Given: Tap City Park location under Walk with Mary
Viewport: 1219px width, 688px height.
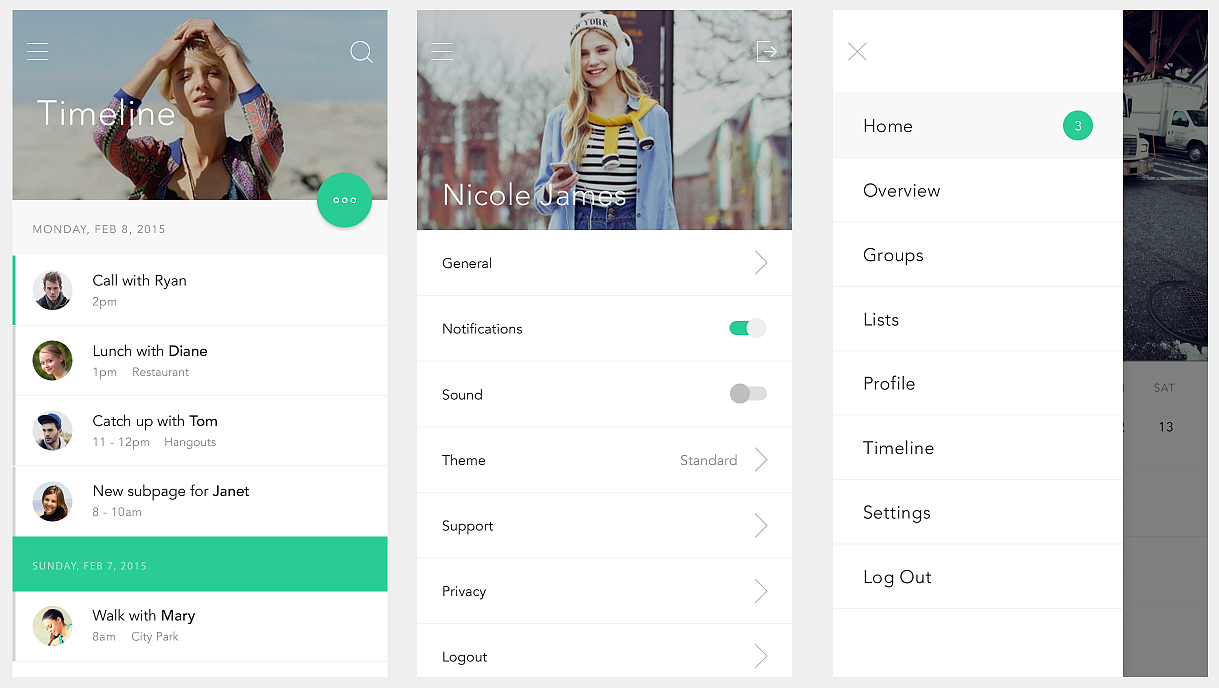Looking at the screenshot, I should (155, 636).
